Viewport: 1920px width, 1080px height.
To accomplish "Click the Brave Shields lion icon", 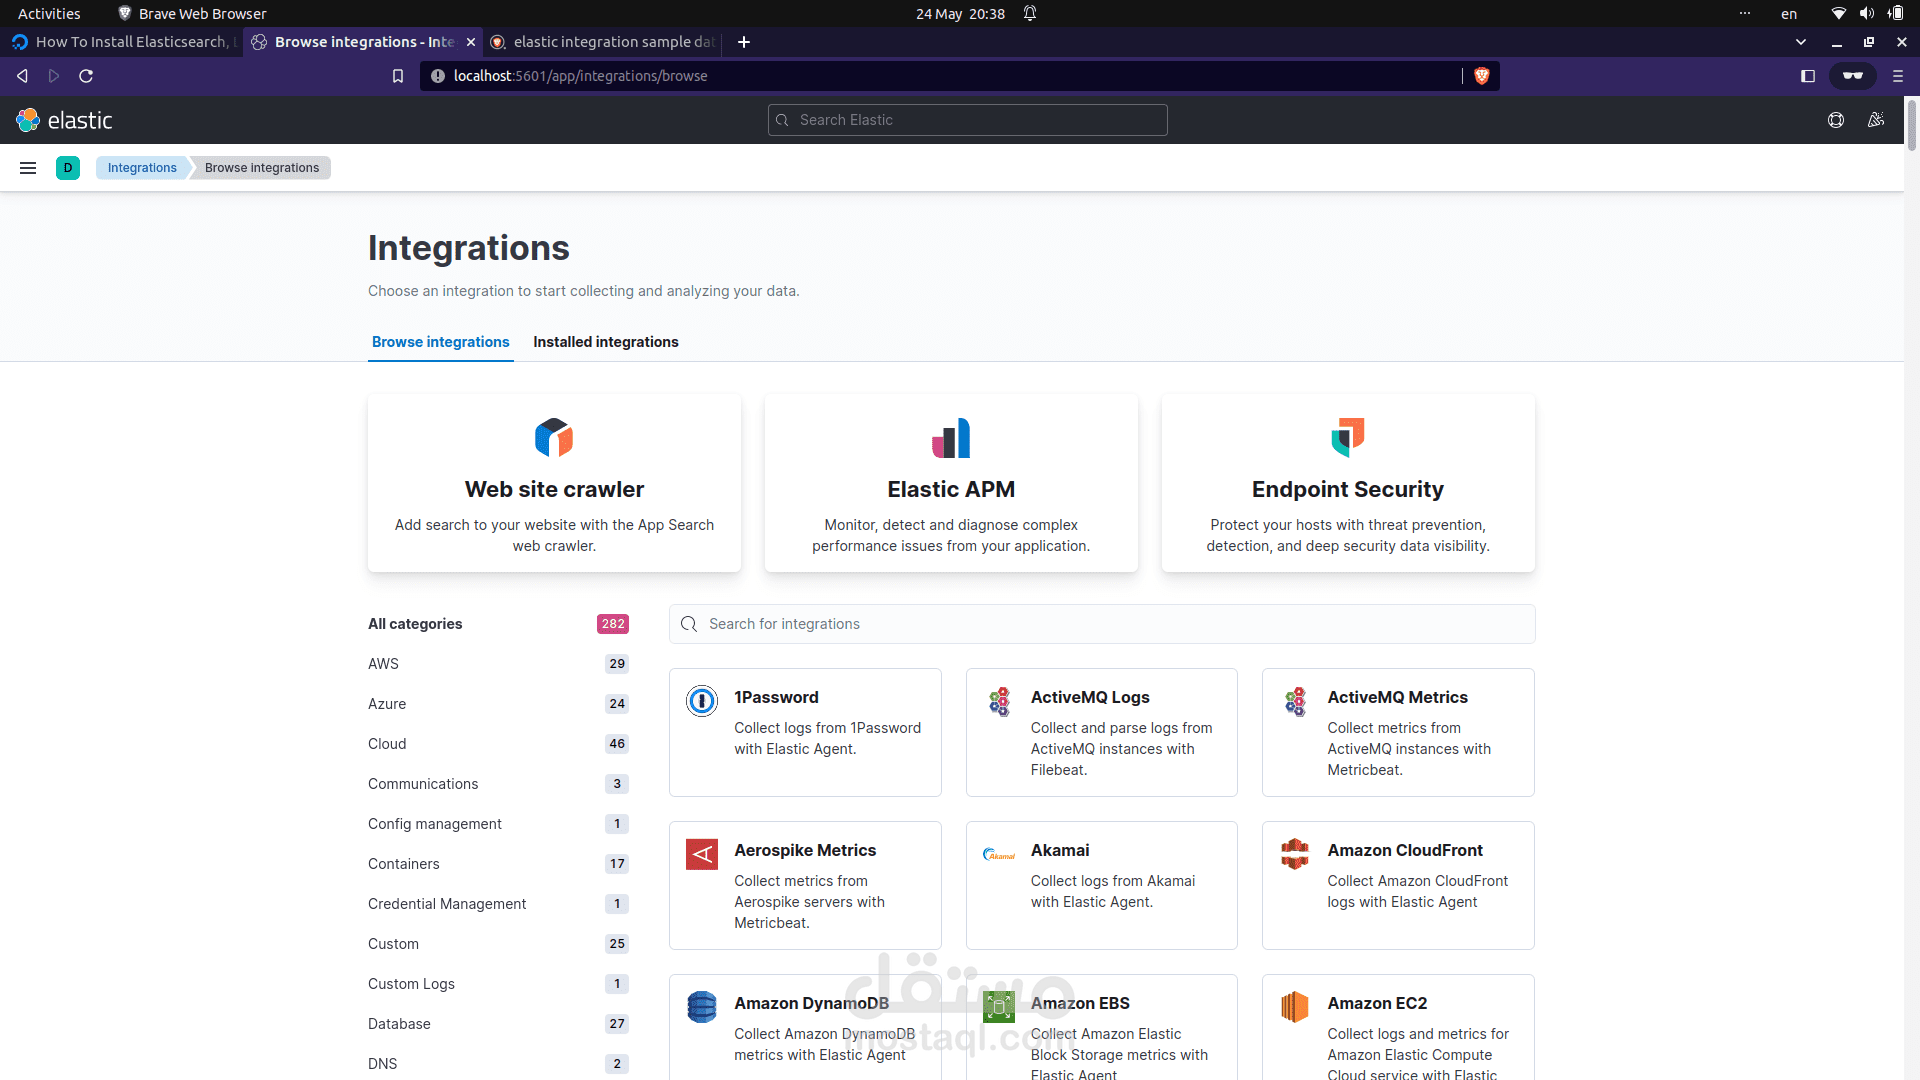I will pos(1482,76).
